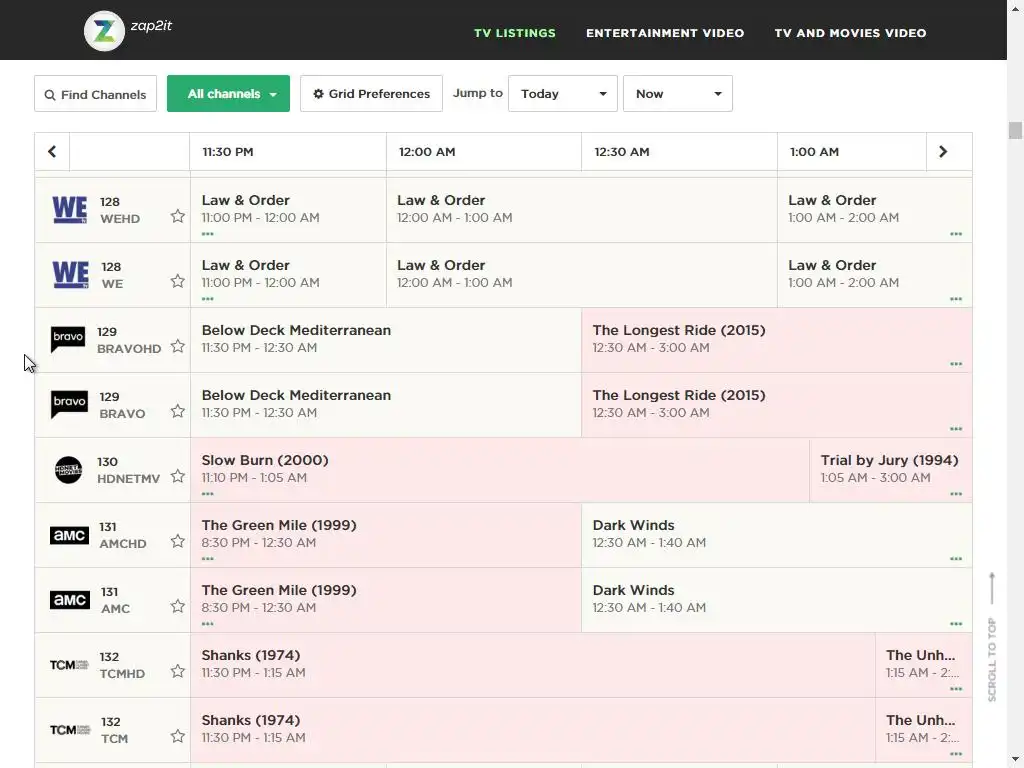Open AMCHD The Green Mile (1999) listing

(386, 535)
